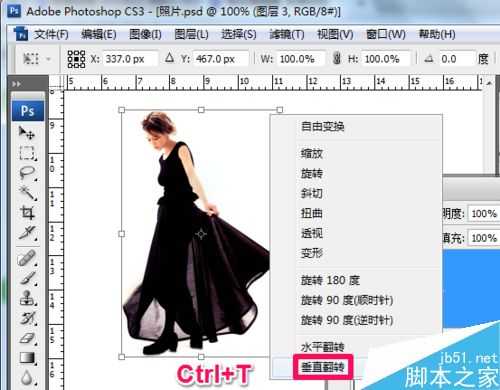This screenshot has height=390, width=500.
Task: Open the transform tool preset dropdown
Action: (36, 59)
